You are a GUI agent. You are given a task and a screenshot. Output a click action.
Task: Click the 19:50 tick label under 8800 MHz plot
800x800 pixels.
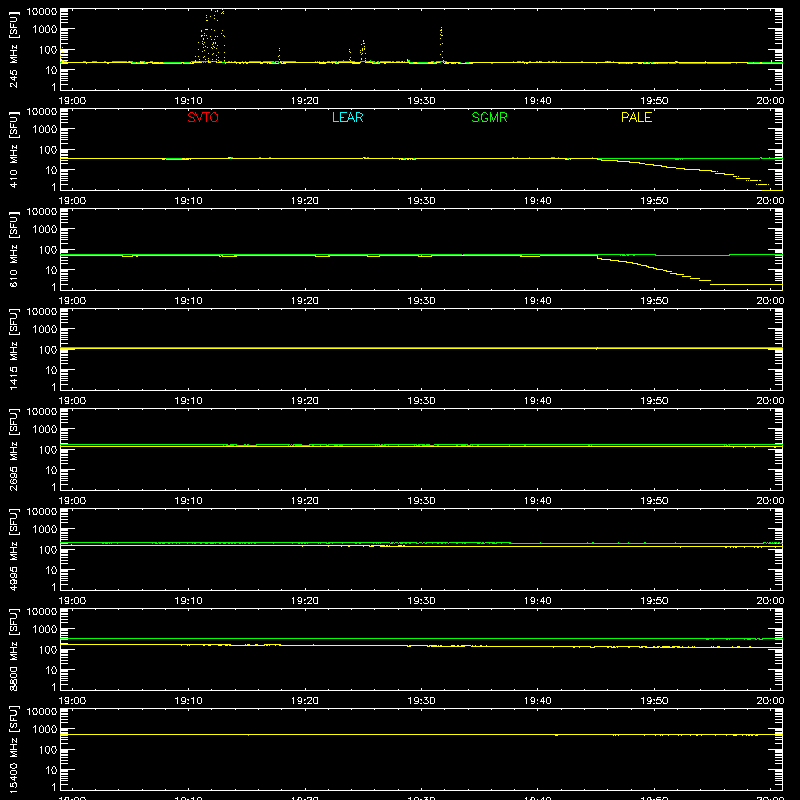654,701
